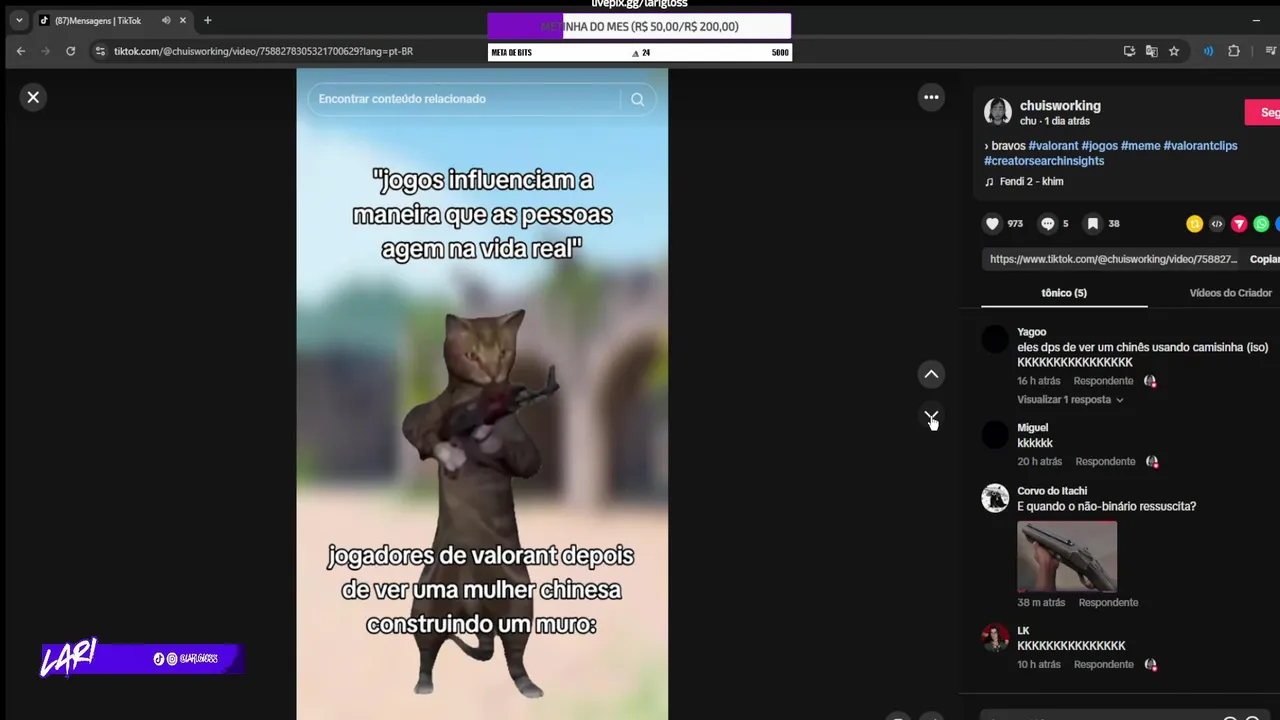Open commenter name Yagoo
Screen dimensions: 1280x720
[1031, 332]
